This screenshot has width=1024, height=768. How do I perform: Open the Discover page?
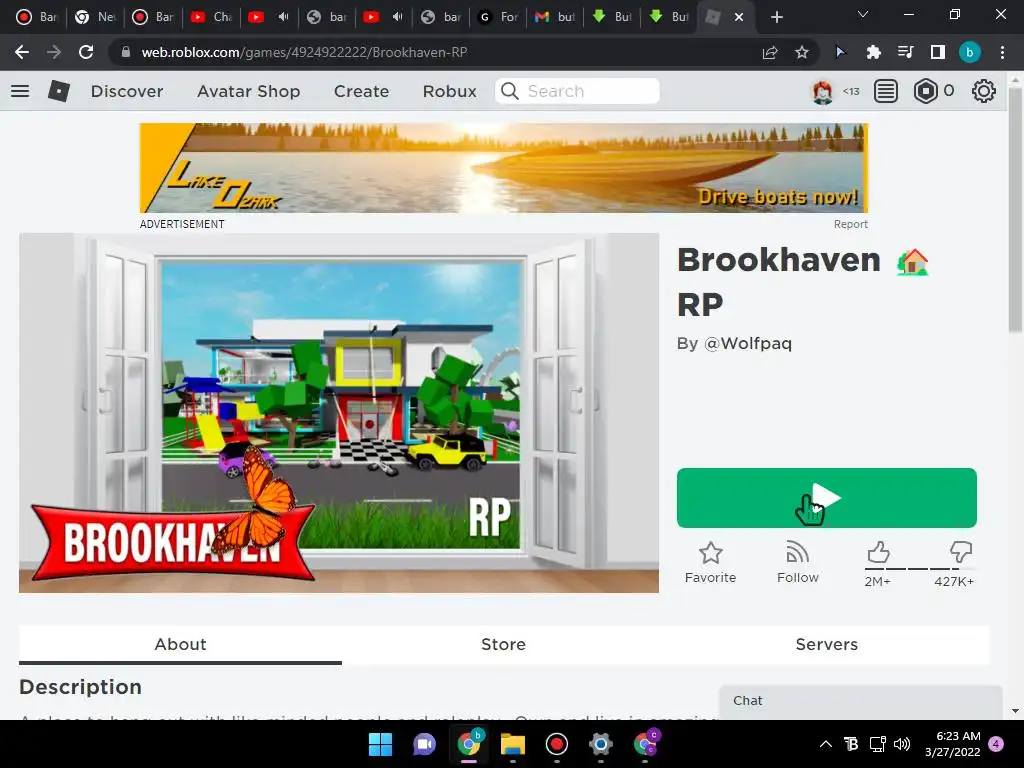(x=127, y=91)
